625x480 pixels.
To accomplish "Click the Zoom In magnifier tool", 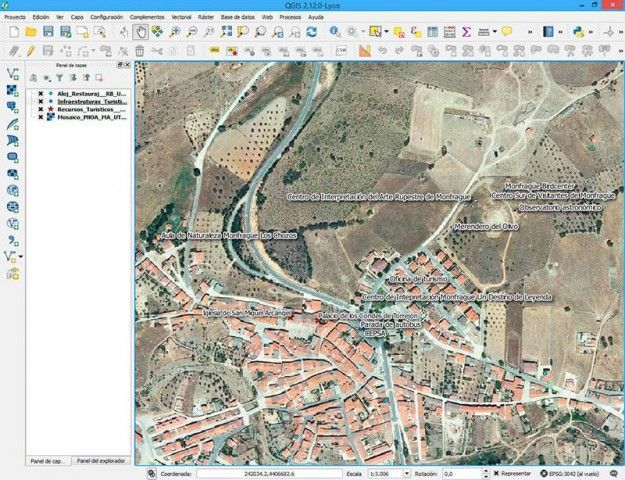I will pos(175,32).
